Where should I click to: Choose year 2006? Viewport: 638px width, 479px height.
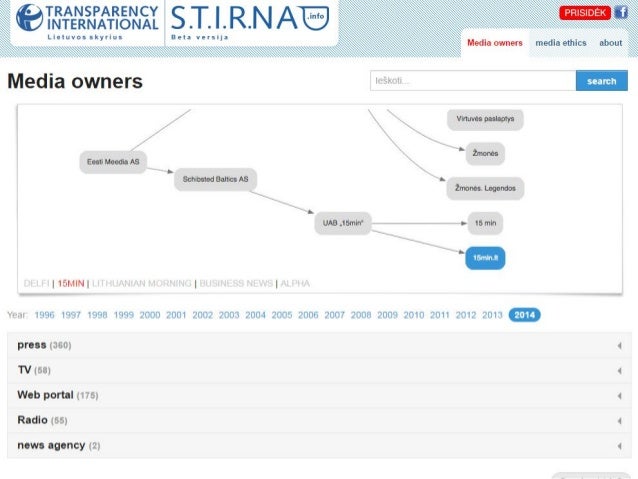coord(308,315)
